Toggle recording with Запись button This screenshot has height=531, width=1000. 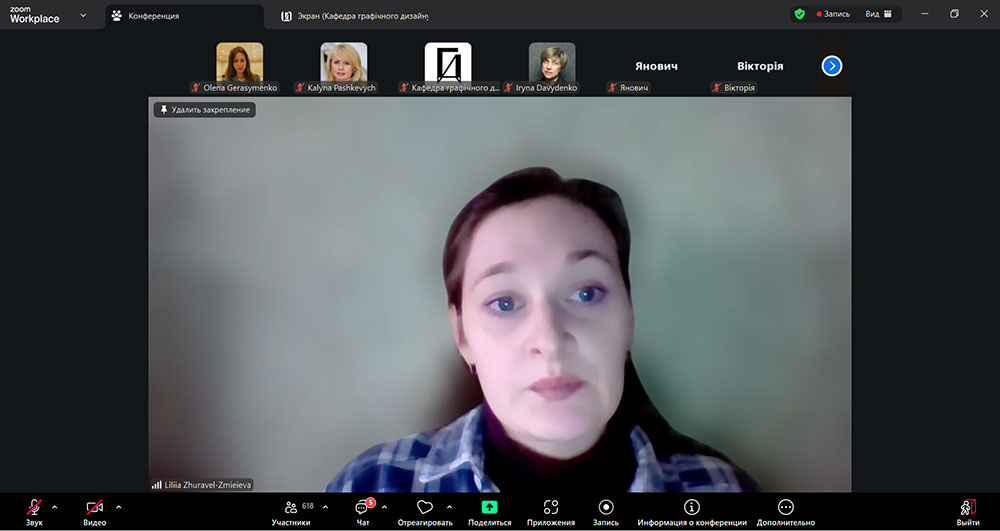[x=606, y=508]
